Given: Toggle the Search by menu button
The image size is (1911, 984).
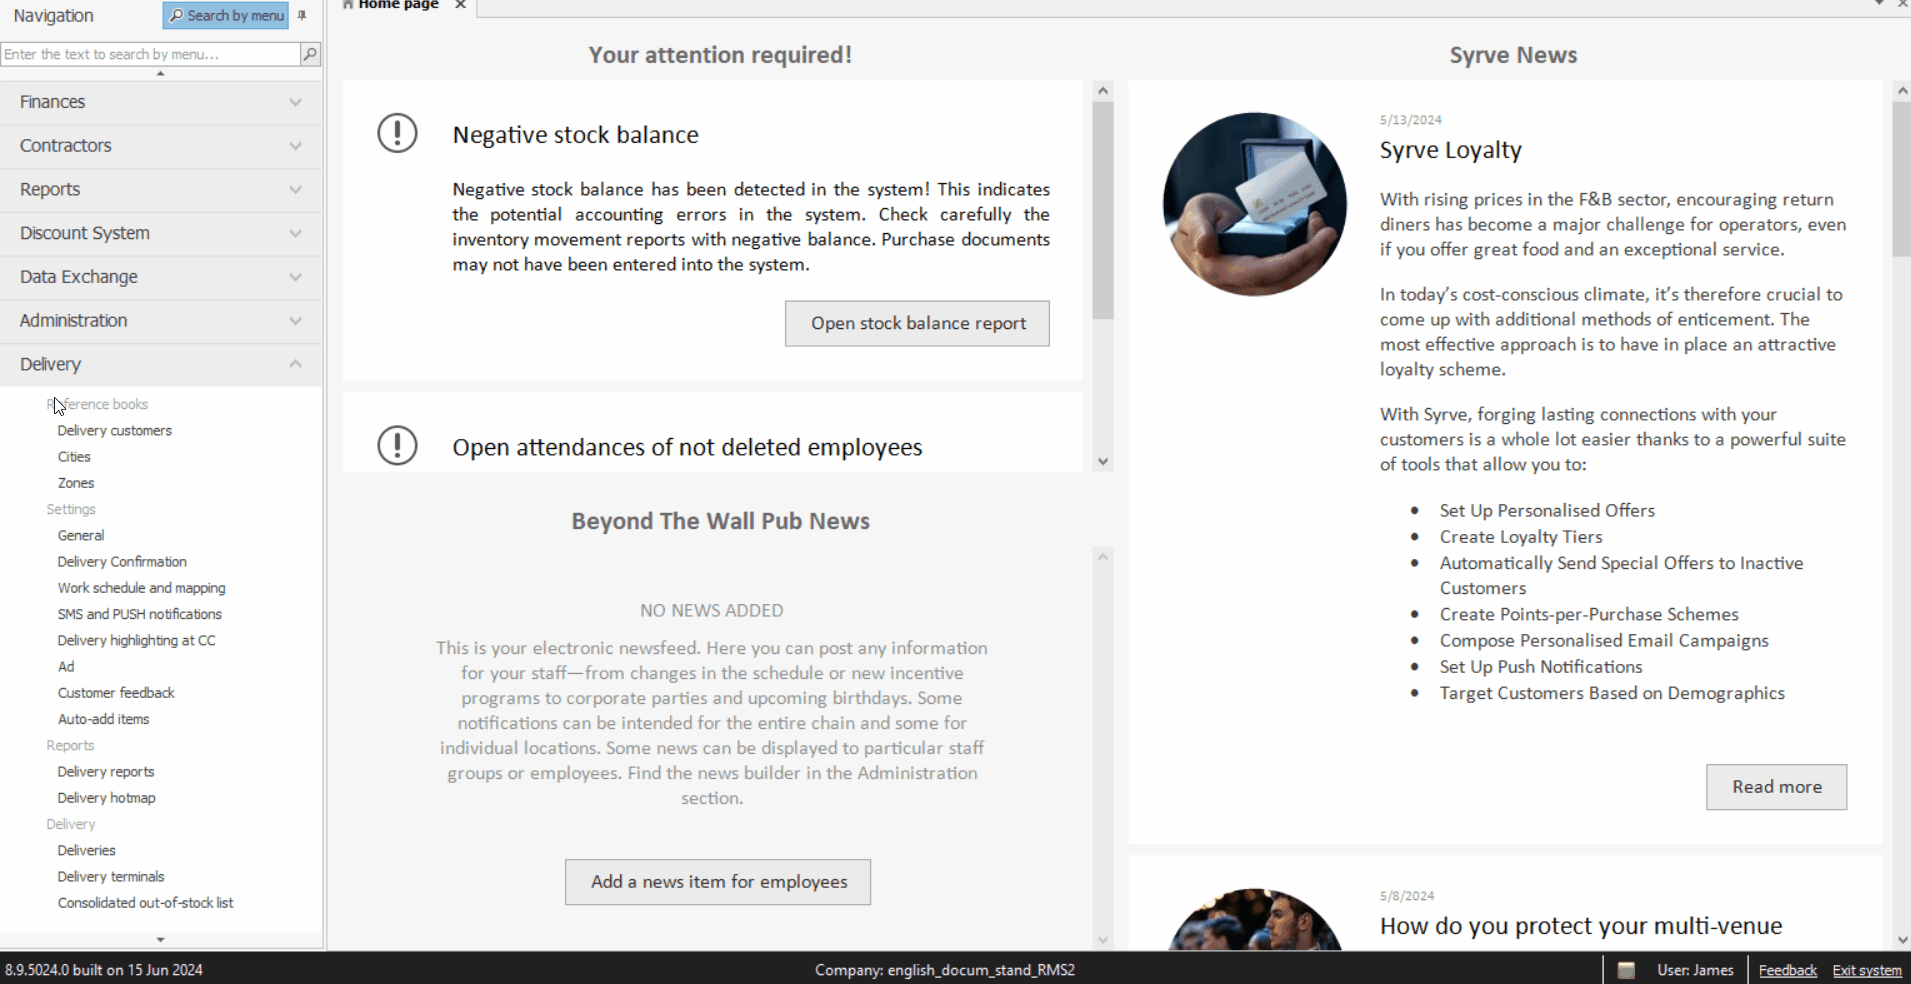Looking at the screenshot, I should 226,15.
